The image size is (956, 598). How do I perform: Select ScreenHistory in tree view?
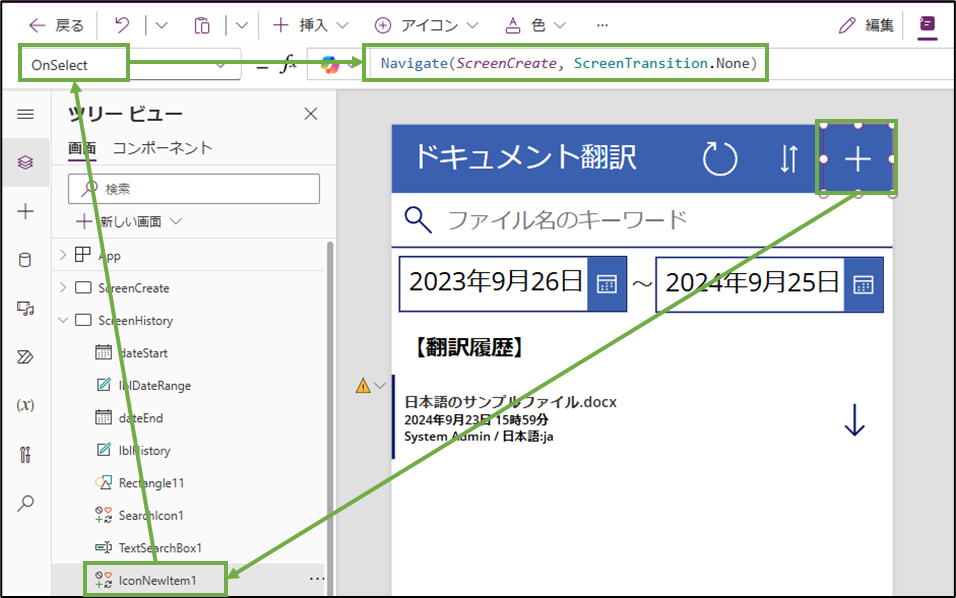(135, 321)
